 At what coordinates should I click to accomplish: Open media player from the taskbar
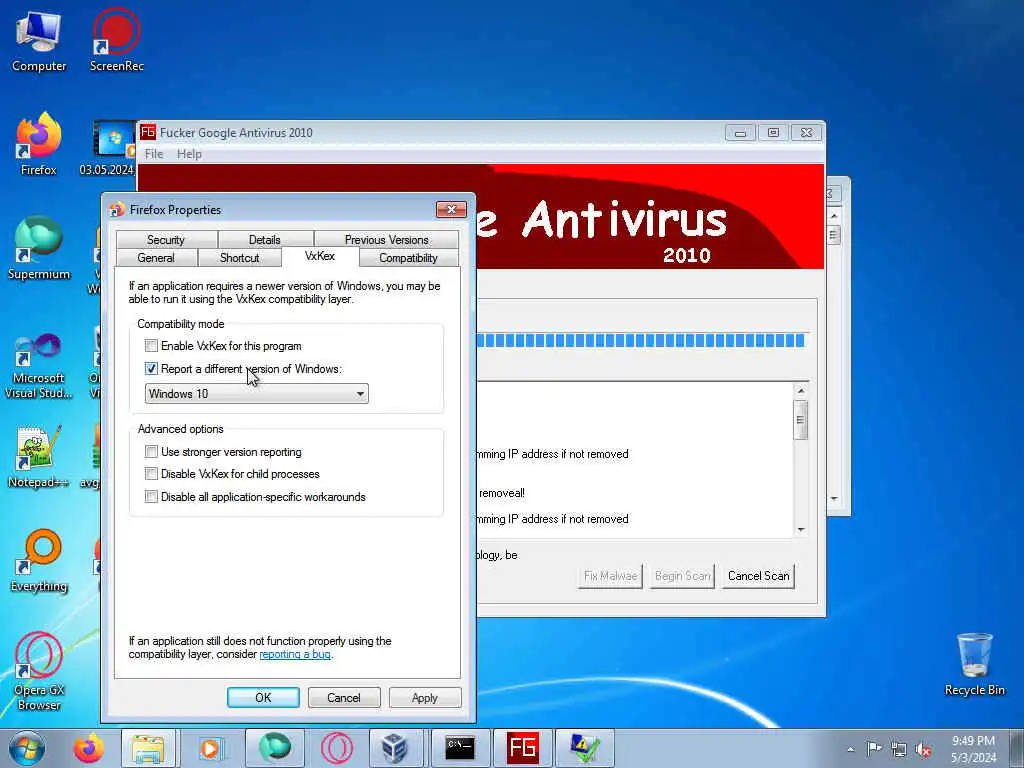[x=210, y=748]
